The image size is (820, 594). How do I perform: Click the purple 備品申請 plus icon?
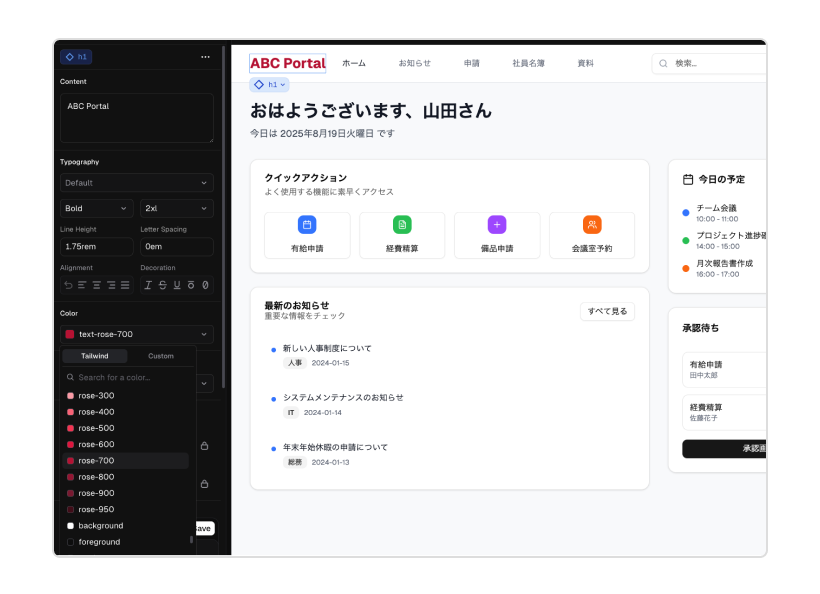click(497, 225)
